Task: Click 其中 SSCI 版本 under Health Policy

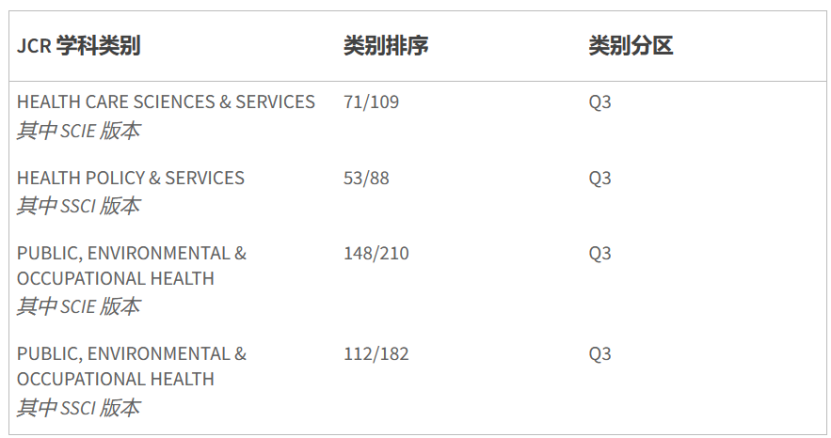Action: pos(78,206)
